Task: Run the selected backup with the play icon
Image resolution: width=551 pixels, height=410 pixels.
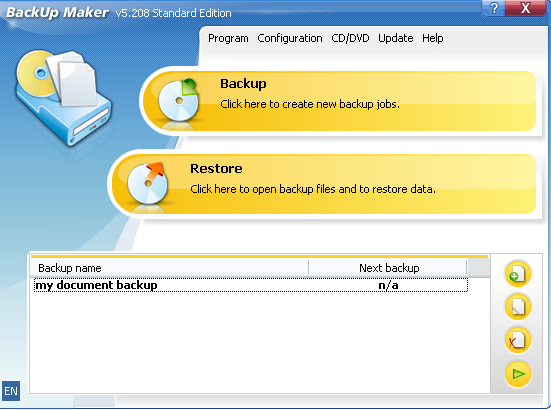Action: click(518, 374)
